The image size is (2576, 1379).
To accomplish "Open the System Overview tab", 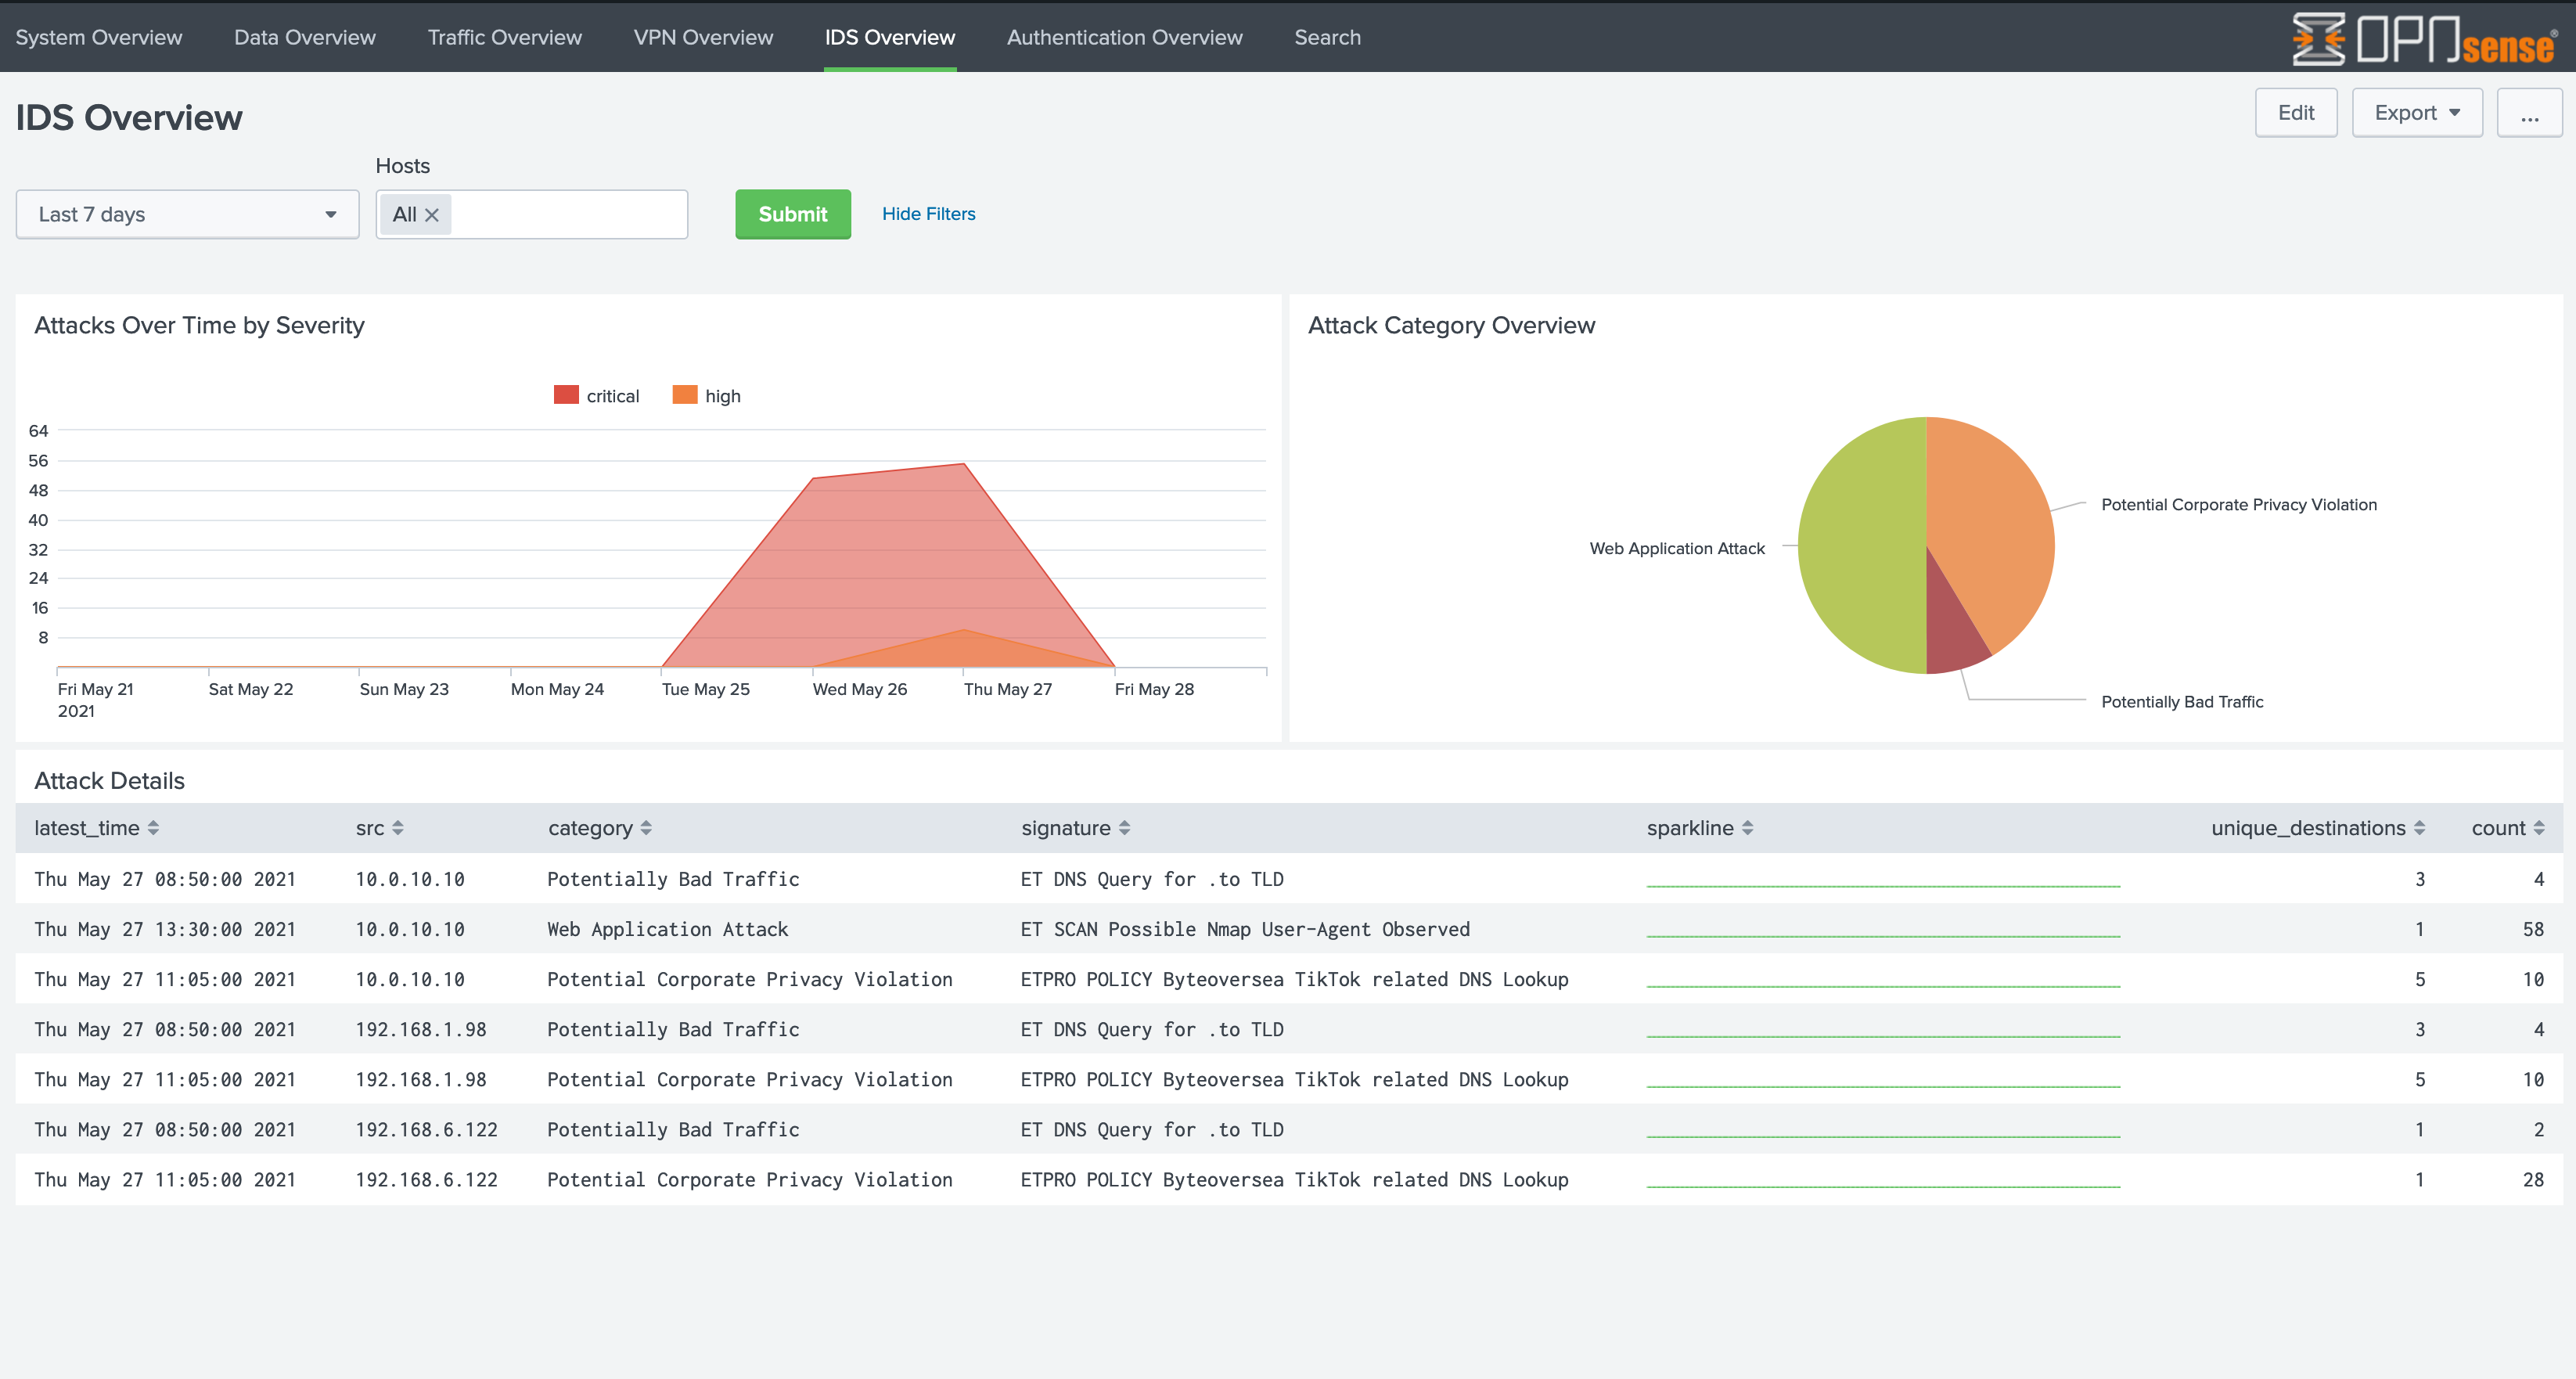I will point(98,37).
